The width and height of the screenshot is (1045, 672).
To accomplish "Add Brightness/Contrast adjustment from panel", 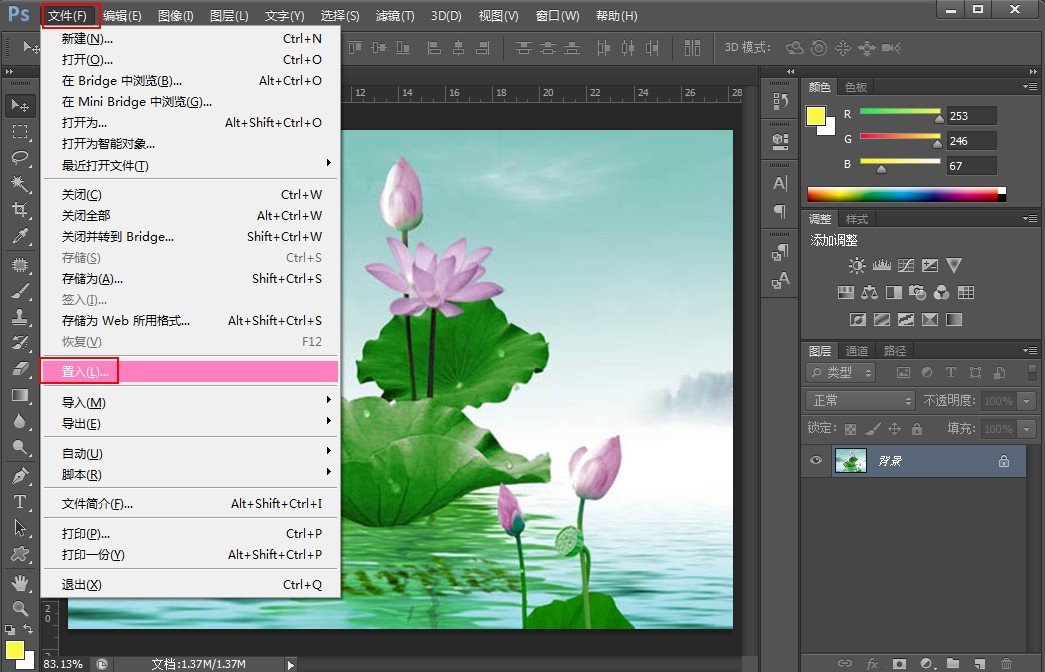I will [x=857, y=266].
